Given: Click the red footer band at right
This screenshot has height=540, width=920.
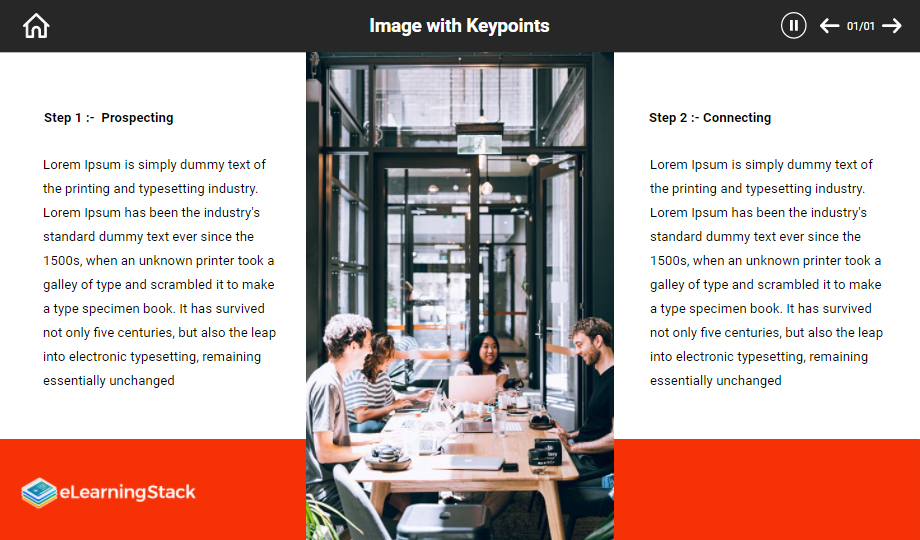Looking at the screenshot, I should coord(767,490).
